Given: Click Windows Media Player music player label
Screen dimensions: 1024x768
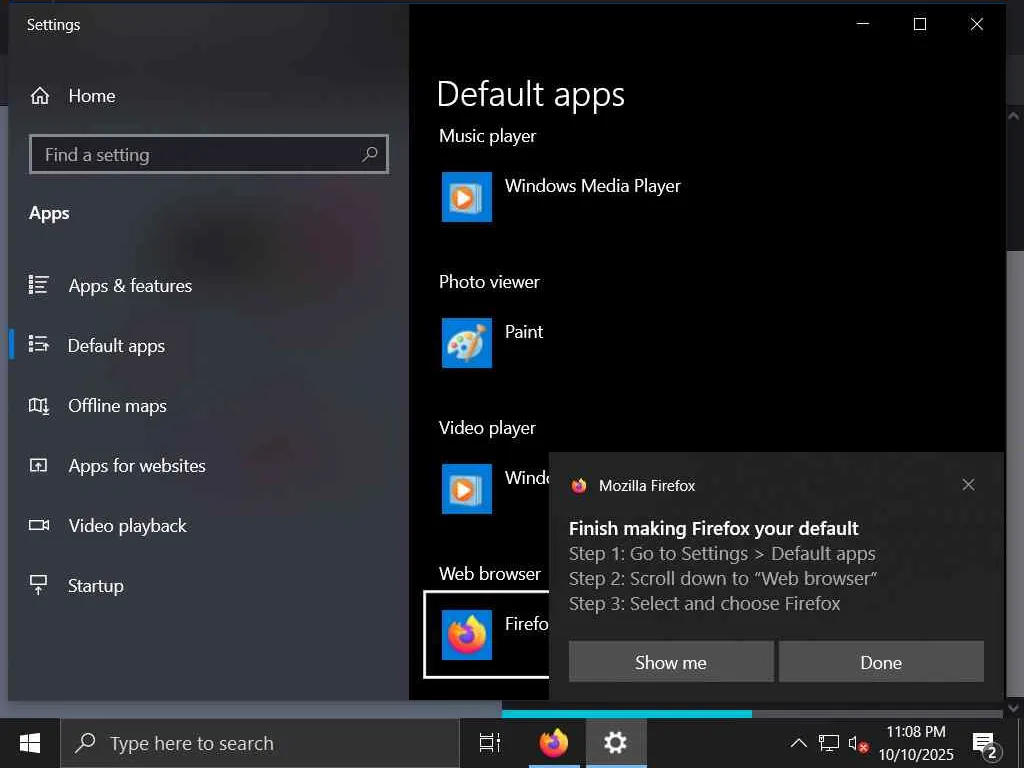Looking at the screenshot, I should [x=592, y=185].
